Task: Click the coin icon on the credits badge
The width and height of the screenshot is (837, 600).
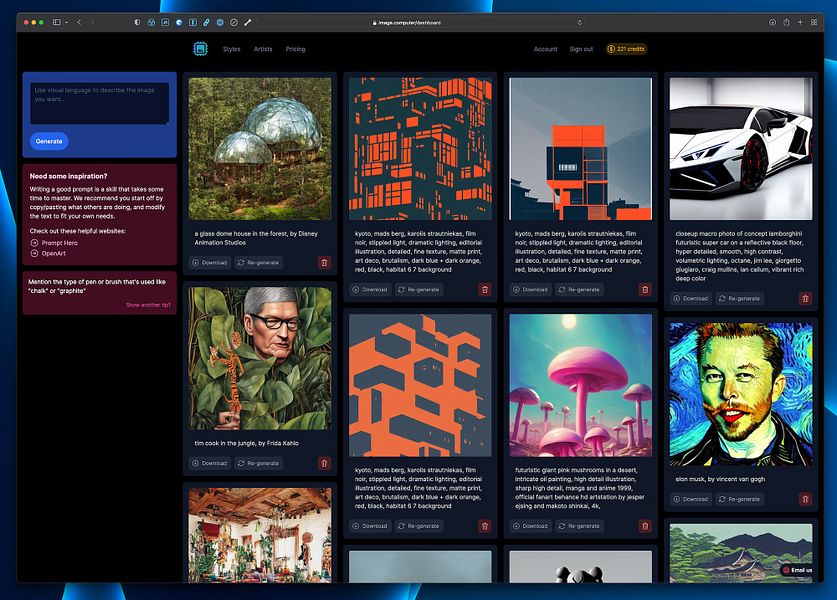Action: point(613,47)
